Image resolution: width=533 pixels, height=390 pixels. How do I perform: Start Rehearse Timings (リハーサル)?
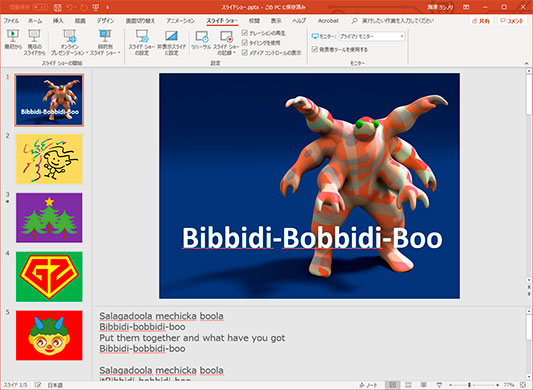pyautogui.click(x=201, y=40)
